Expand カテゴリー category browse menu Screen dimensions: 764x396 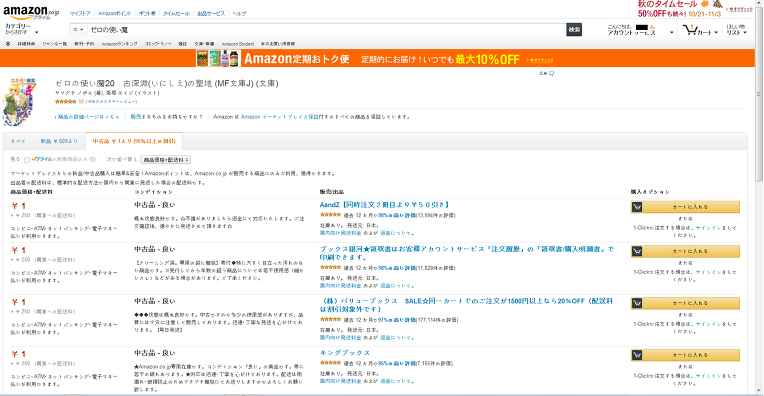20,29
